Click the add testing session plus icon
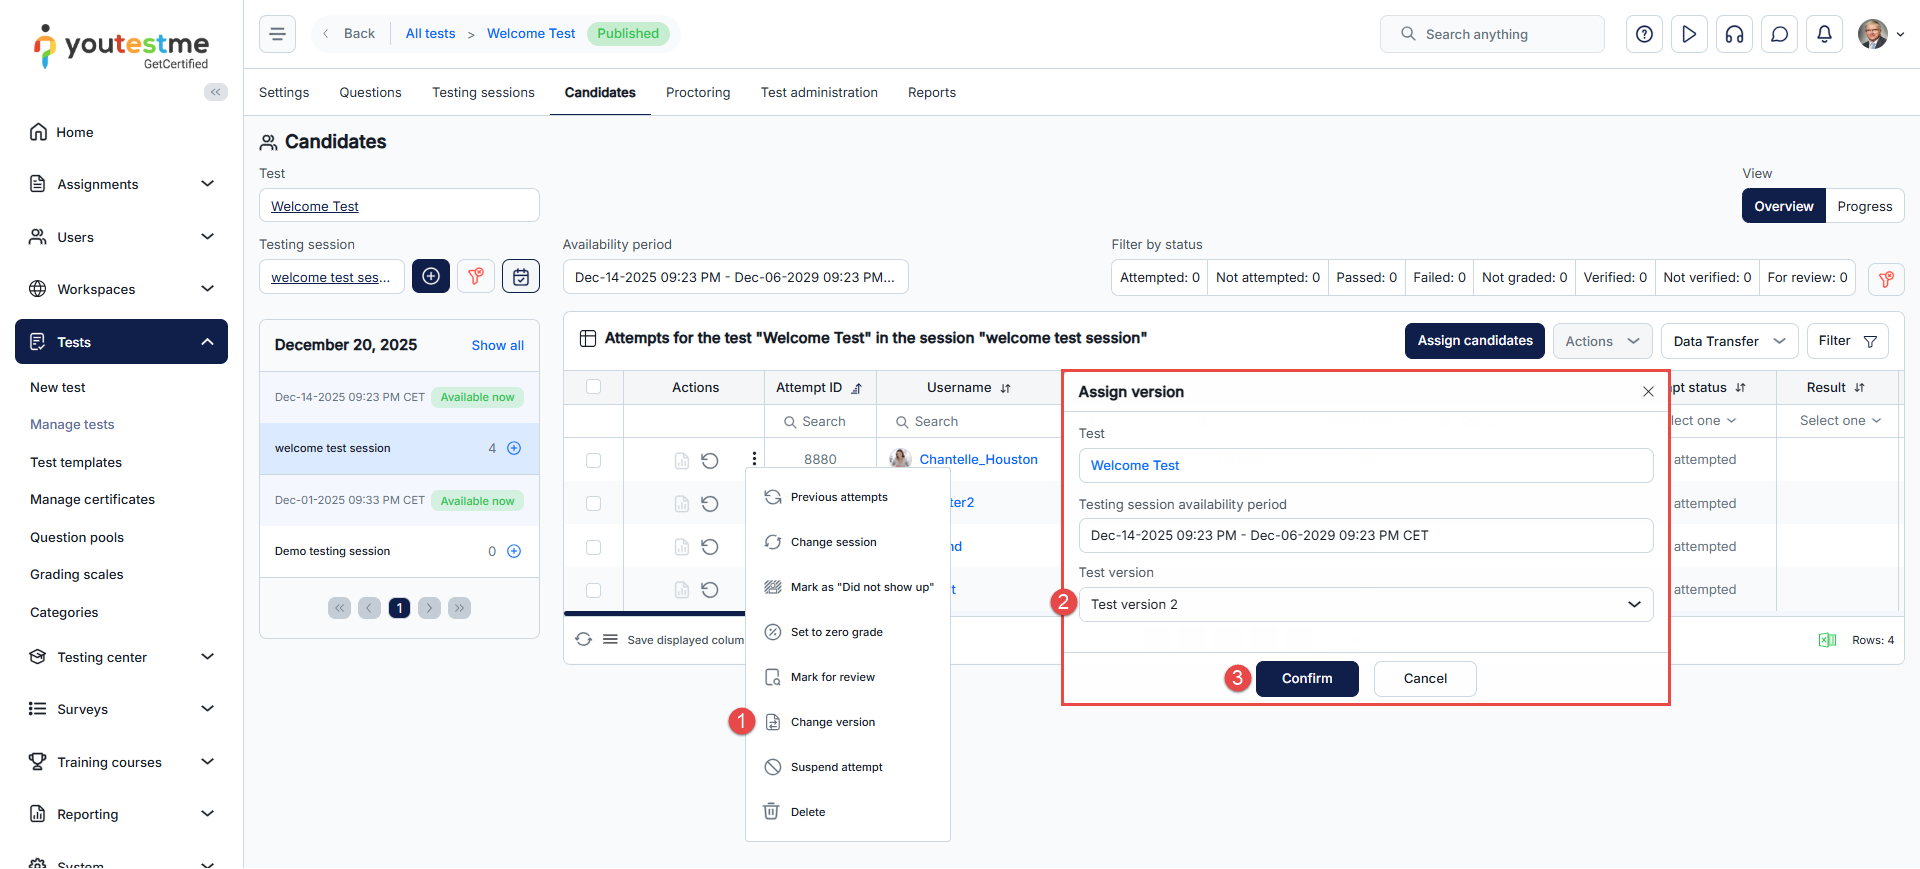Screen dimensions: 1920x869 (x=431, y=277)
